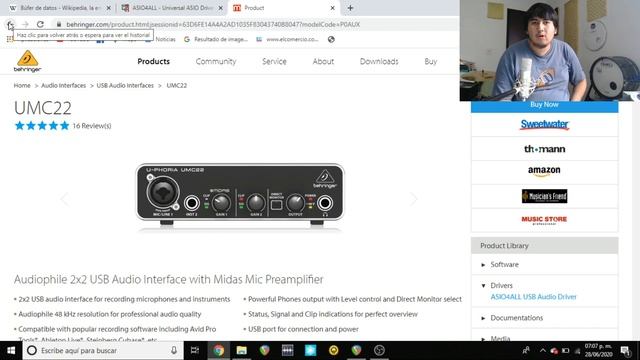Open Task View from the taskbar
640x360 pixels.
195,350
